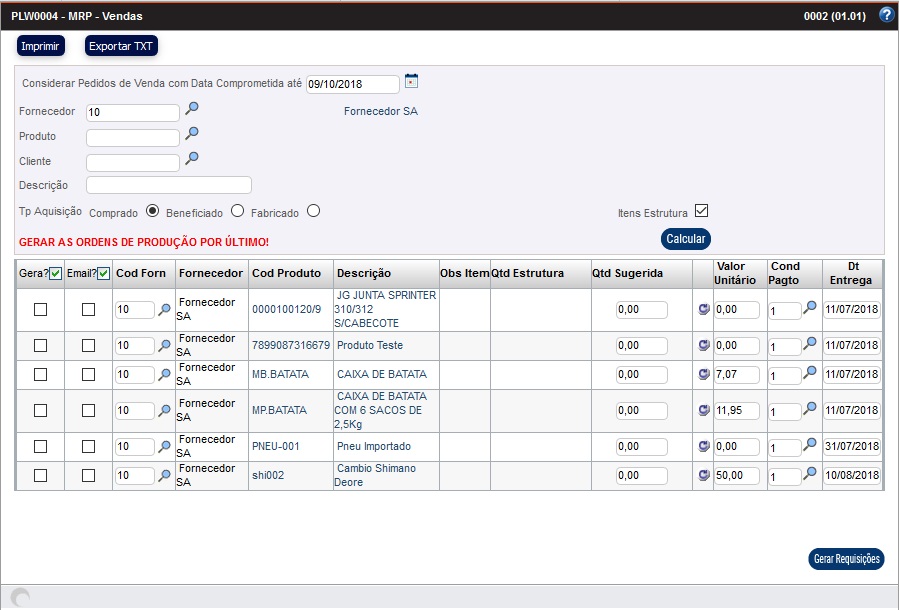Click refresh icon in Produto Teste row
899x610 pixels.
click(704, 345)
